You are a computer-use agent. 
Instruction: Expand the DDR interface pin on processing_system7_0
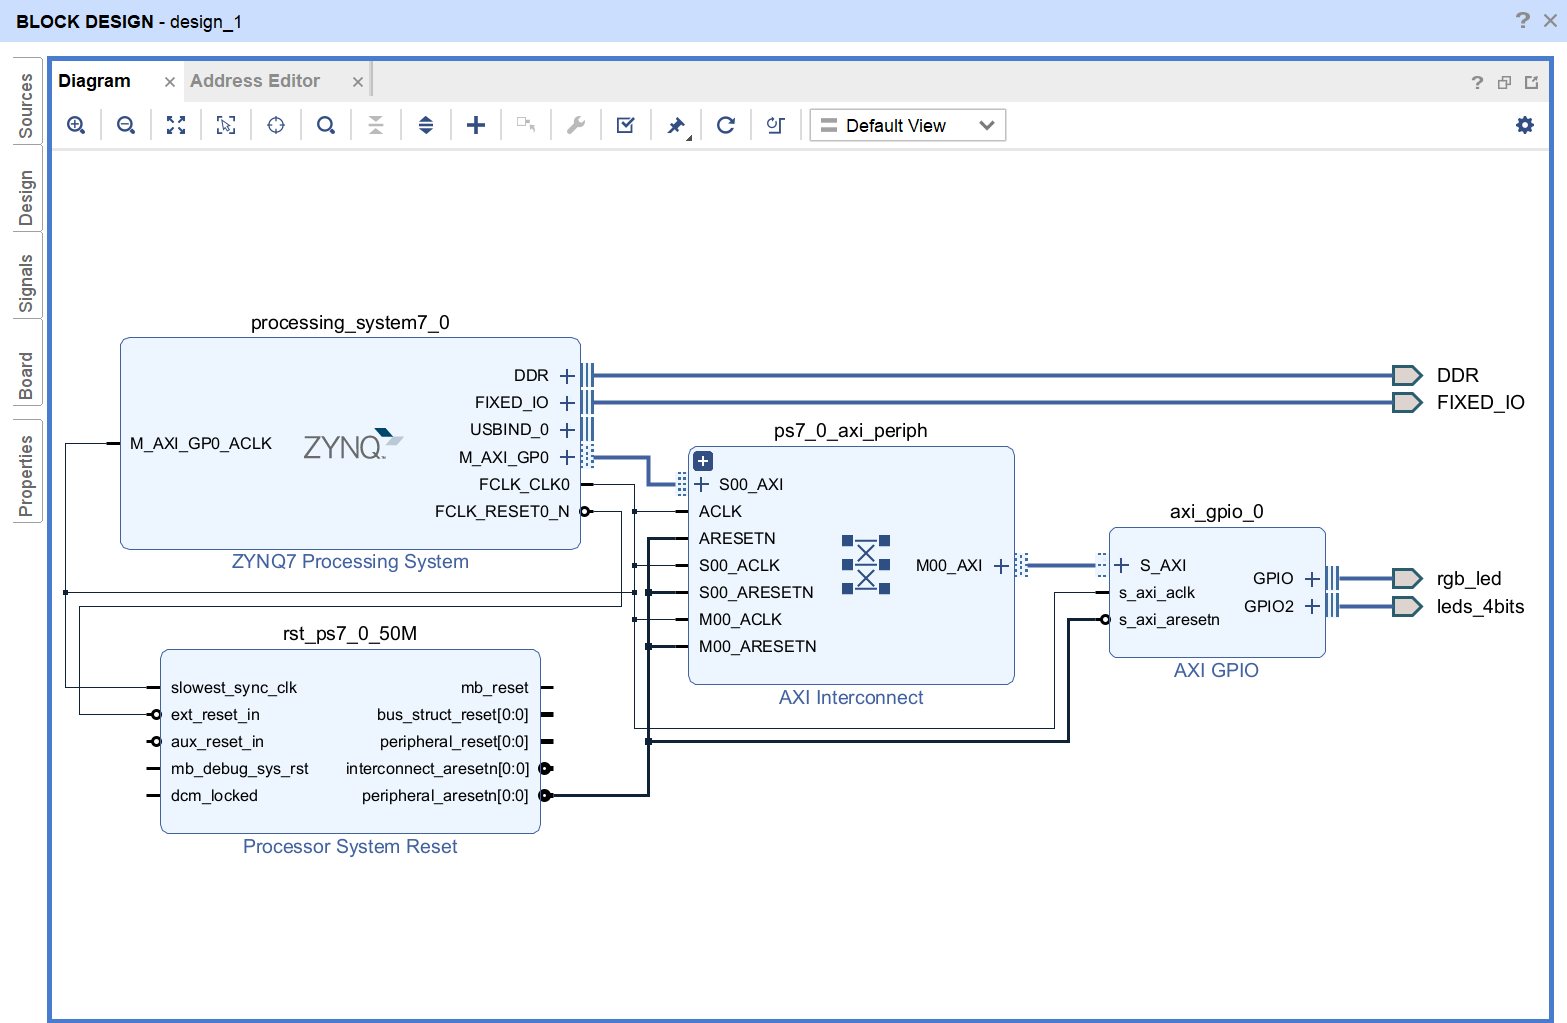[x=567, y=376]
